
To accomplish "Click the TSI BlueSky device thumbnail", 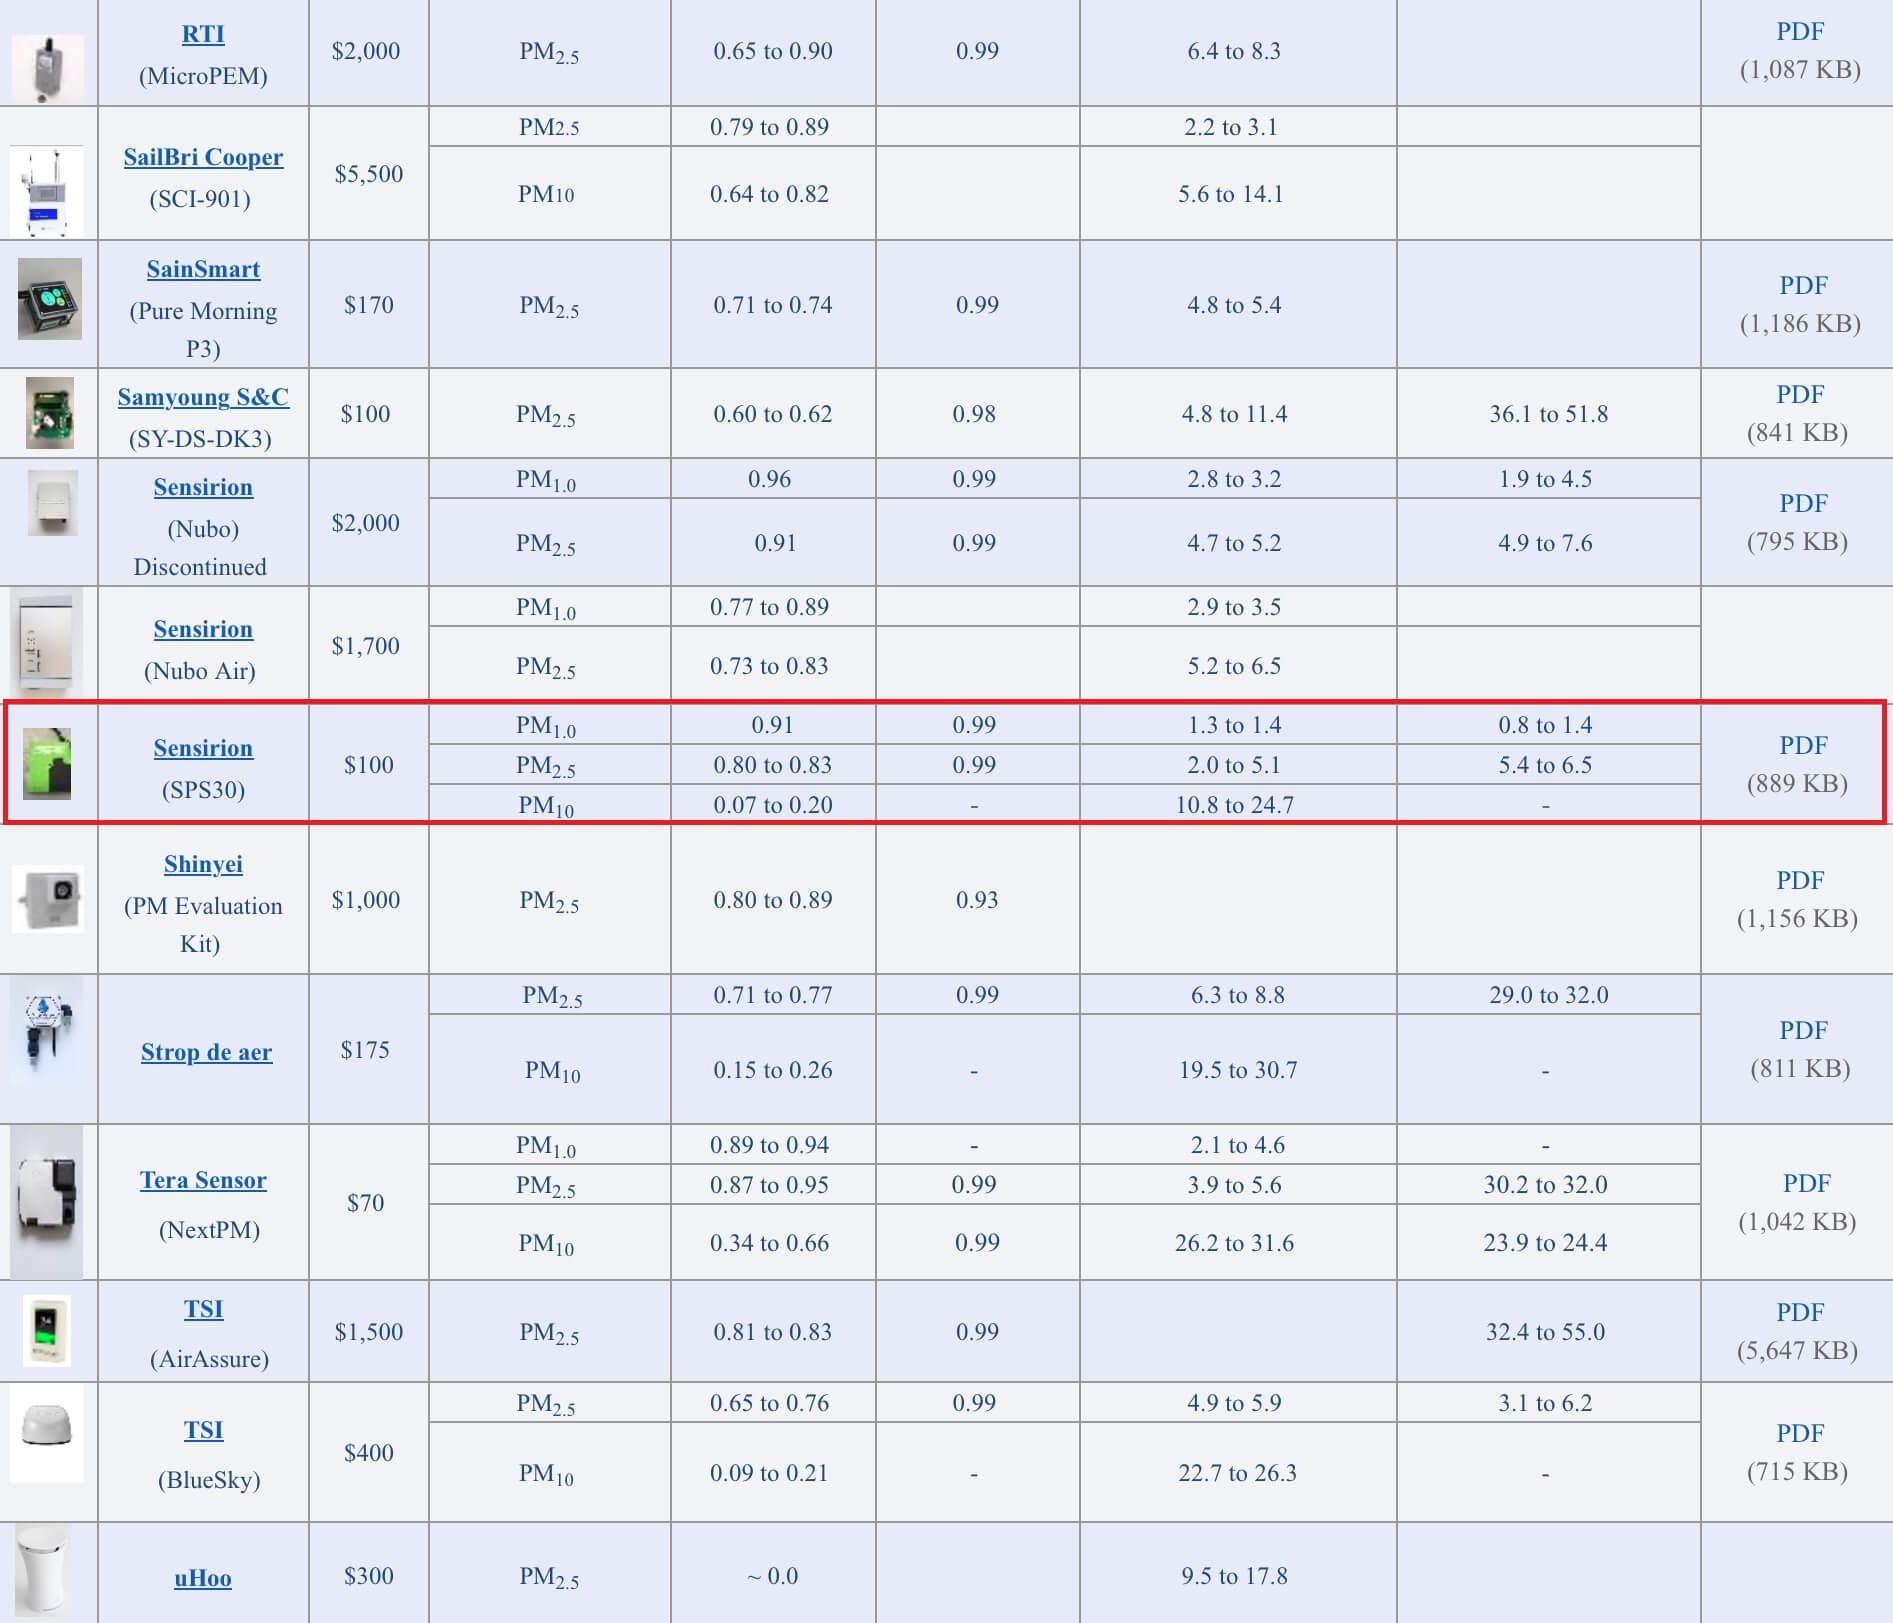I will tap(47, 1434).
